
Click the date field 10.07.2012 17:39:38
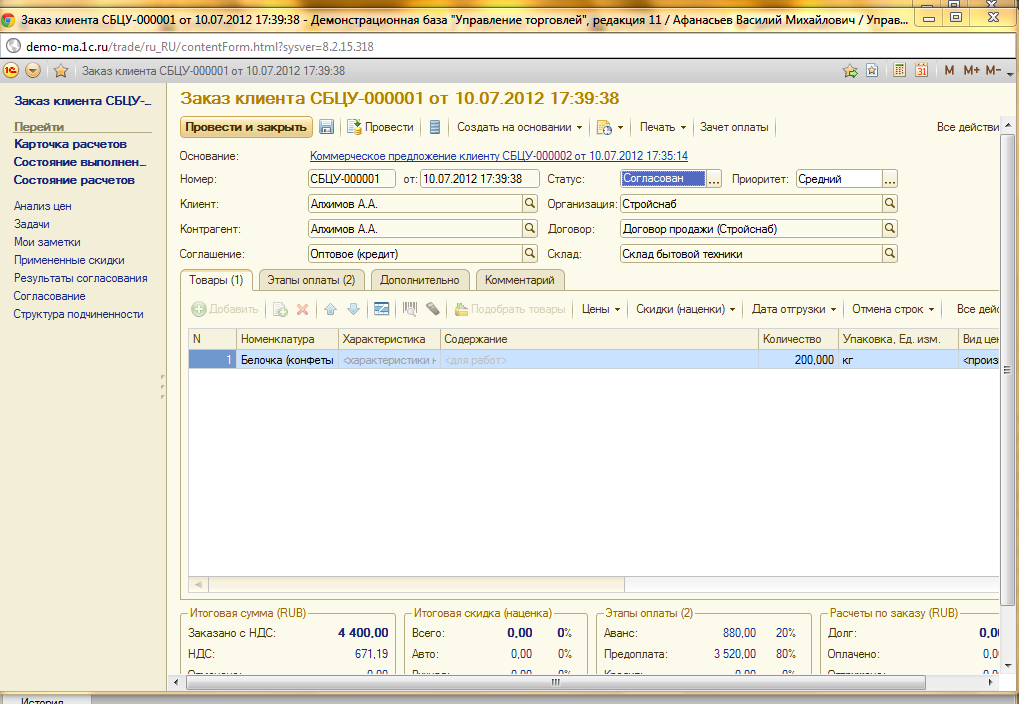pos(480,179)
